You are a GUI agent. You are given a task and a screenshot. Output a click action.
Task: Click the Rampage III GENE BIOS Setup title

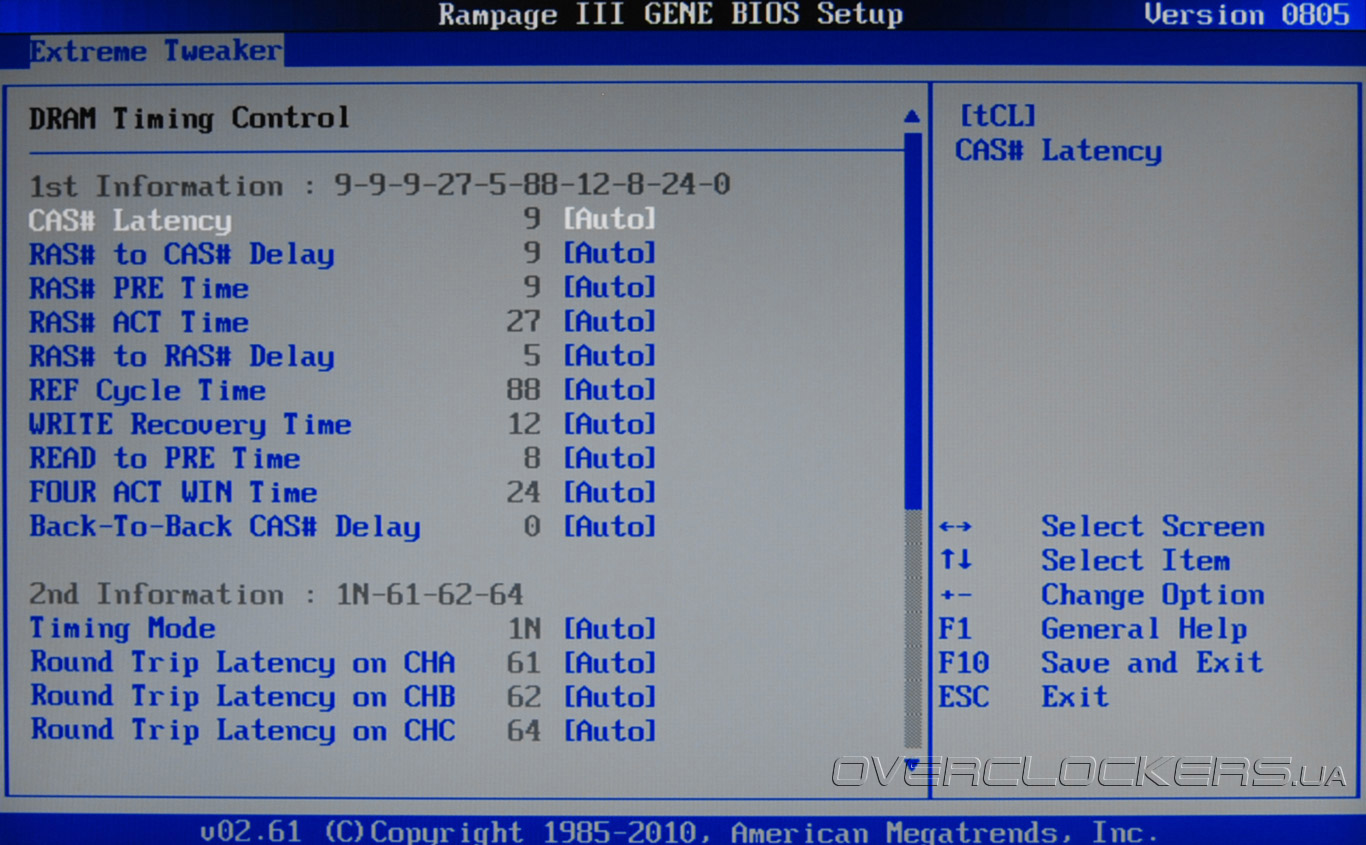(x=671, y=14)
